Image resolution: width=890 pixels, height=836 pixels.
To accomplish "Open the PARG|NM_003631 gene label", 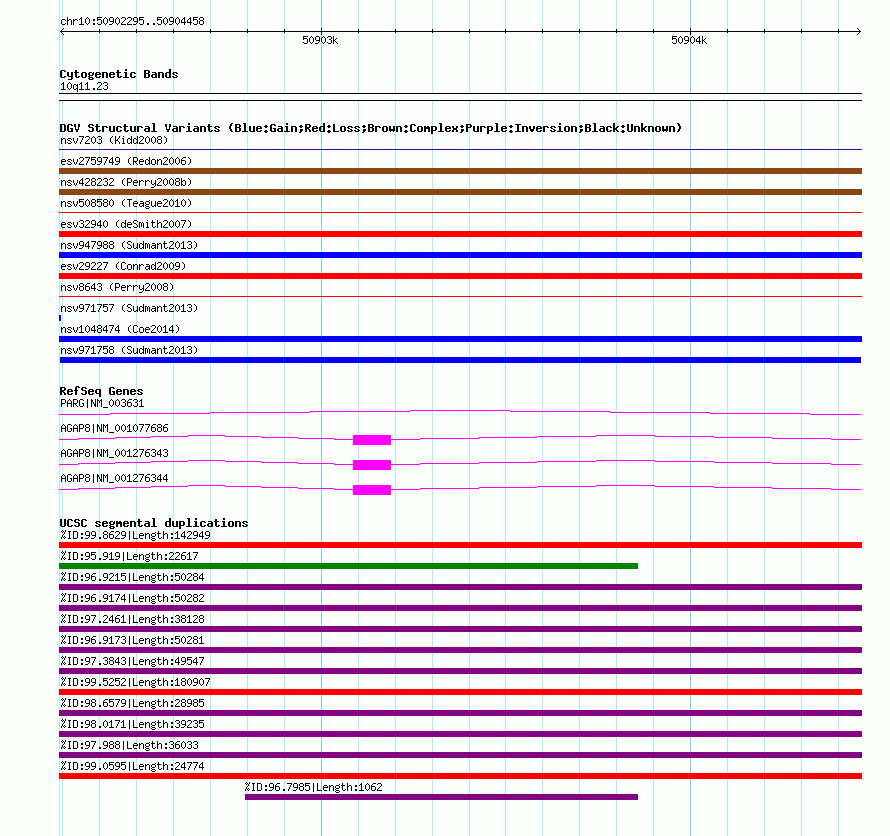I will [102, 404].
